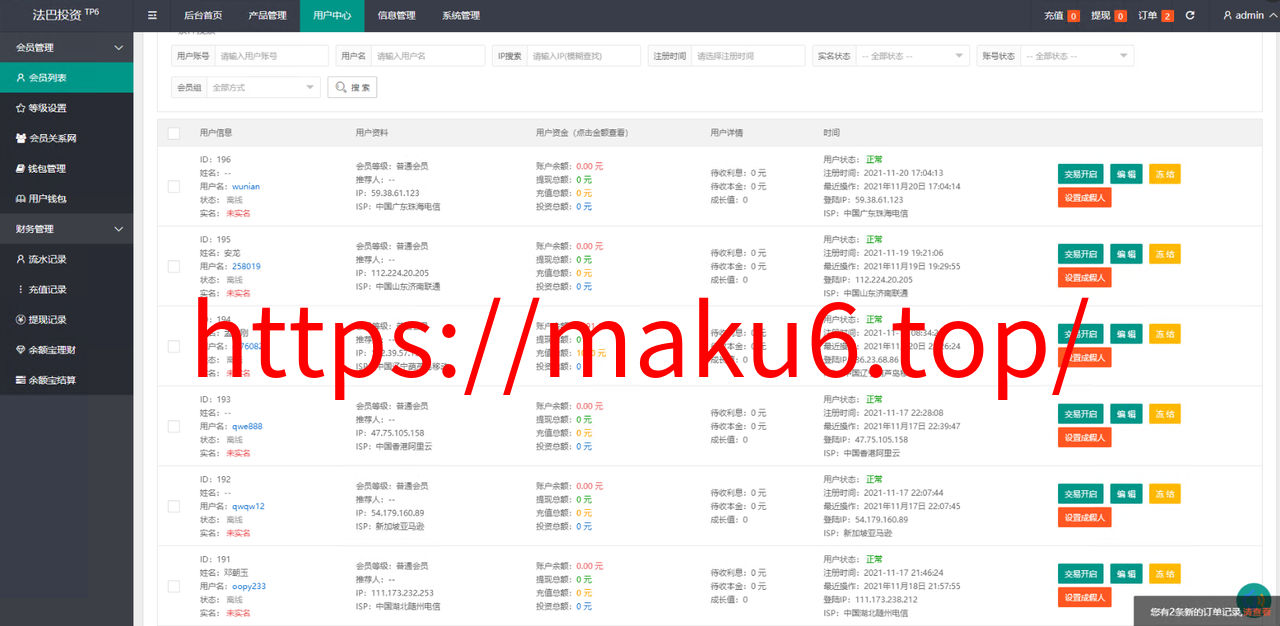Viewport: 1280px width, 626px height.
Task: Click the 用户账号 input field
Action: tap(271, 56)
